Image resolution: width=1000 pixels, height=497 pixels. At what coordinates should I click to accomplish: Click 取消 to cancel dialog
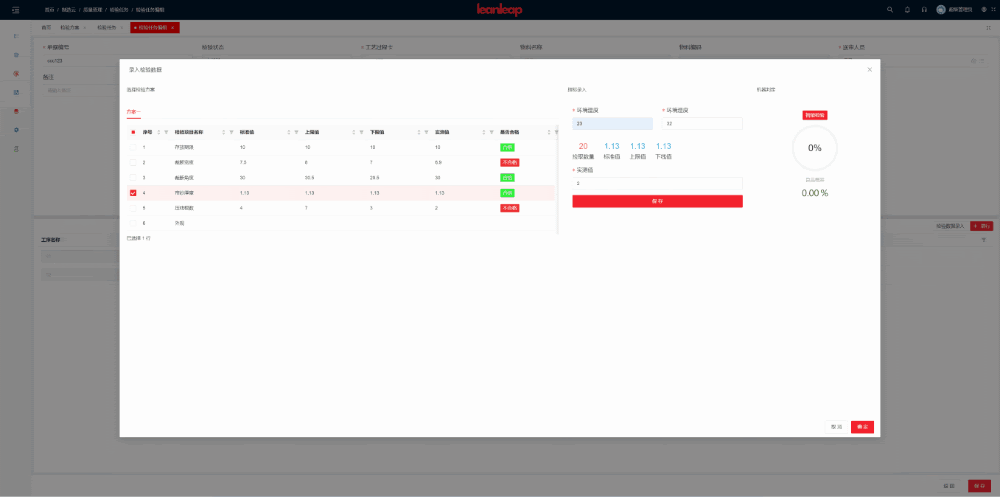[x=837, y=427]
